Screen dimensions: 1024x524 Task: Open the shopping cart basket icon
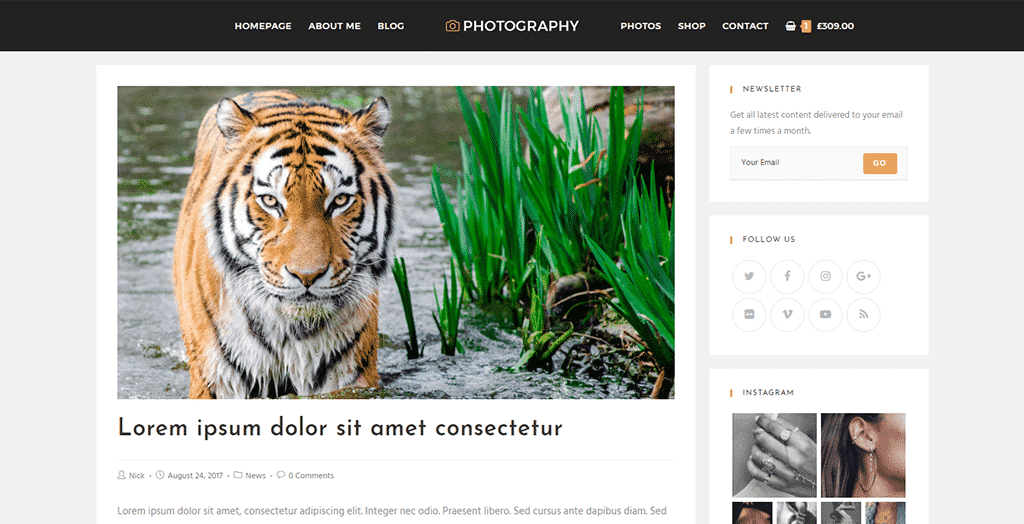point(791,26)
